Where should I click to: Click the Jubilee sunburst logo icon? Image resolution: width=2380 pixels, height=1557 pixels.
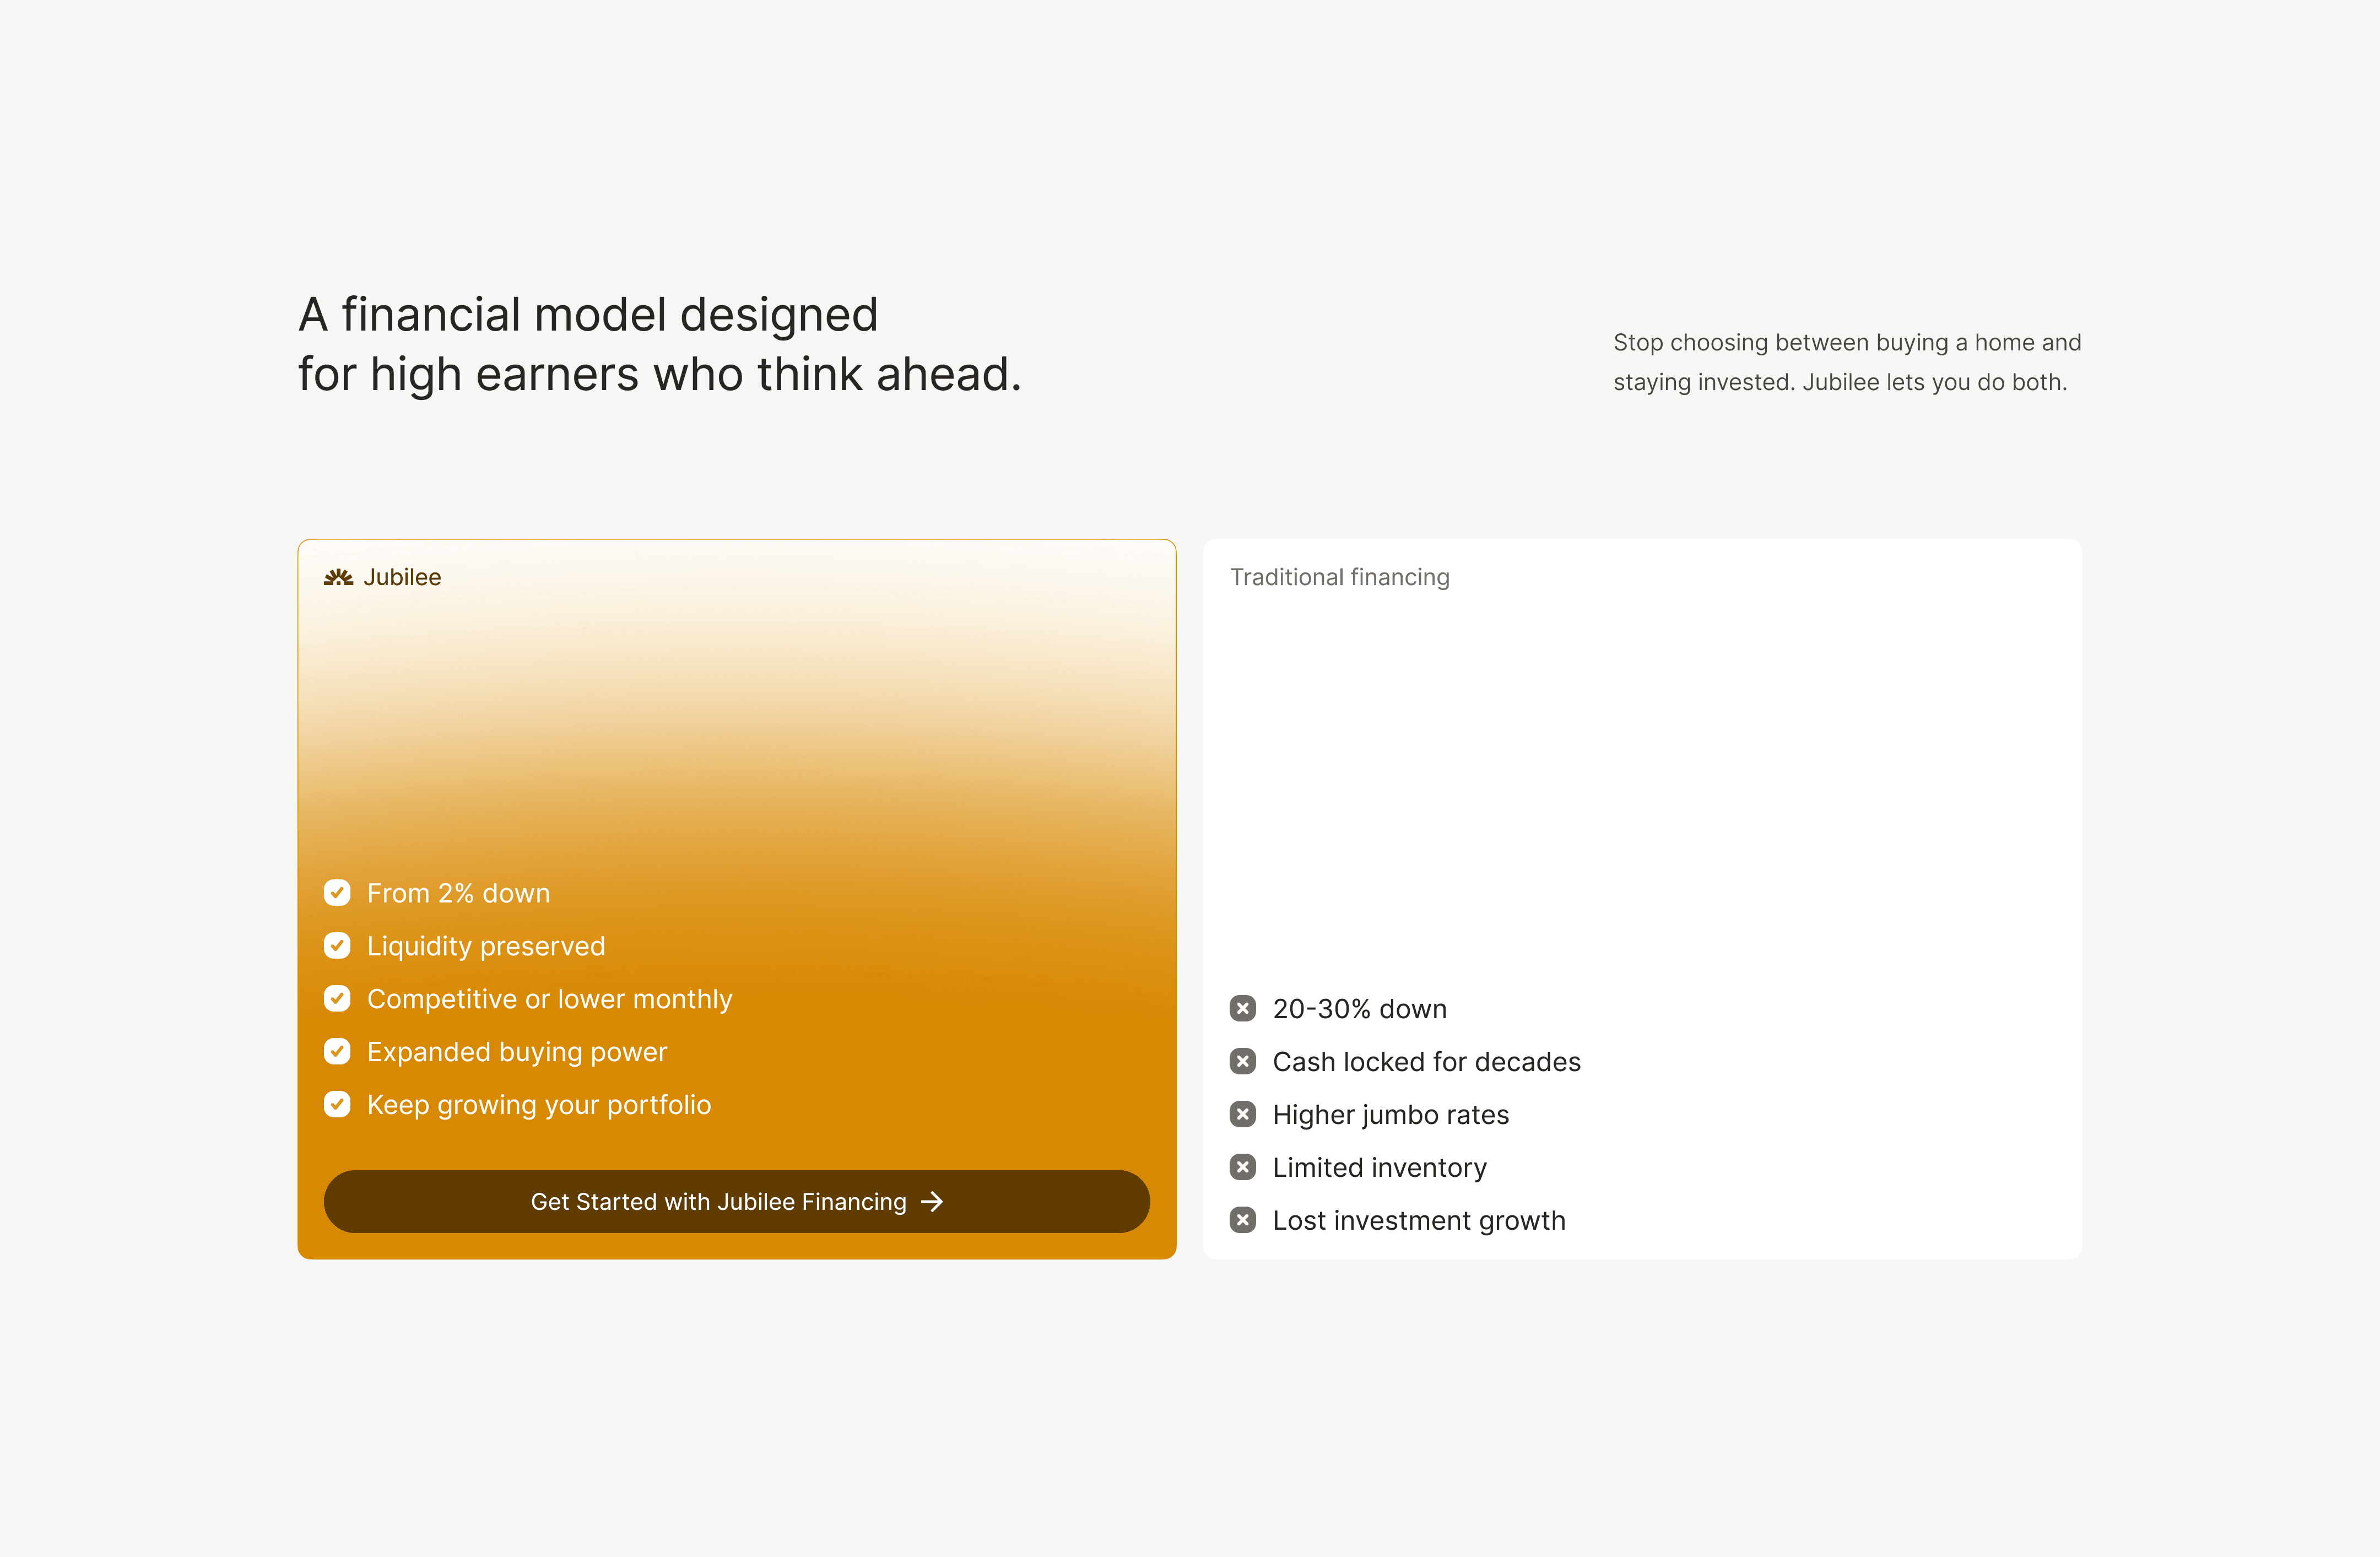point(338,577)
